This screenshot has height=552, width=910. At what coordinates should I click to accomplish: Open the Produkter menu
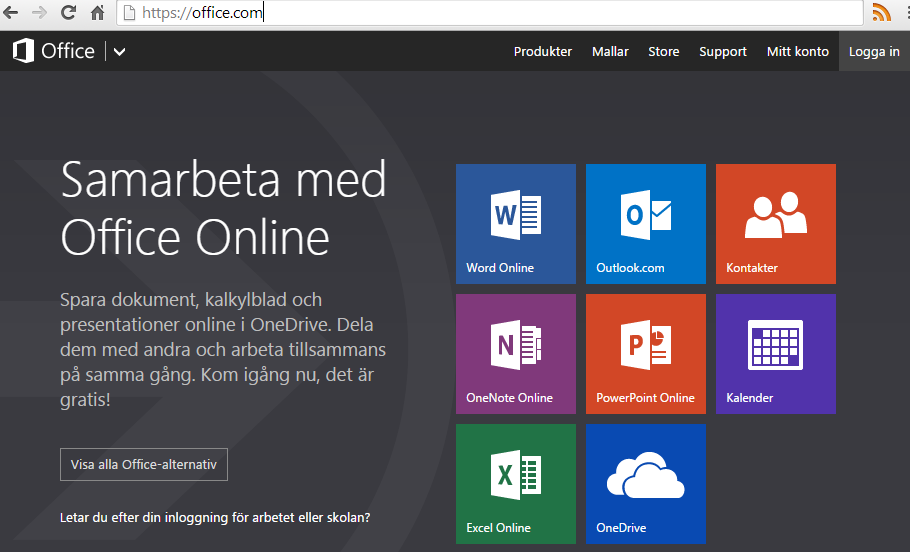tap(543, 52)
